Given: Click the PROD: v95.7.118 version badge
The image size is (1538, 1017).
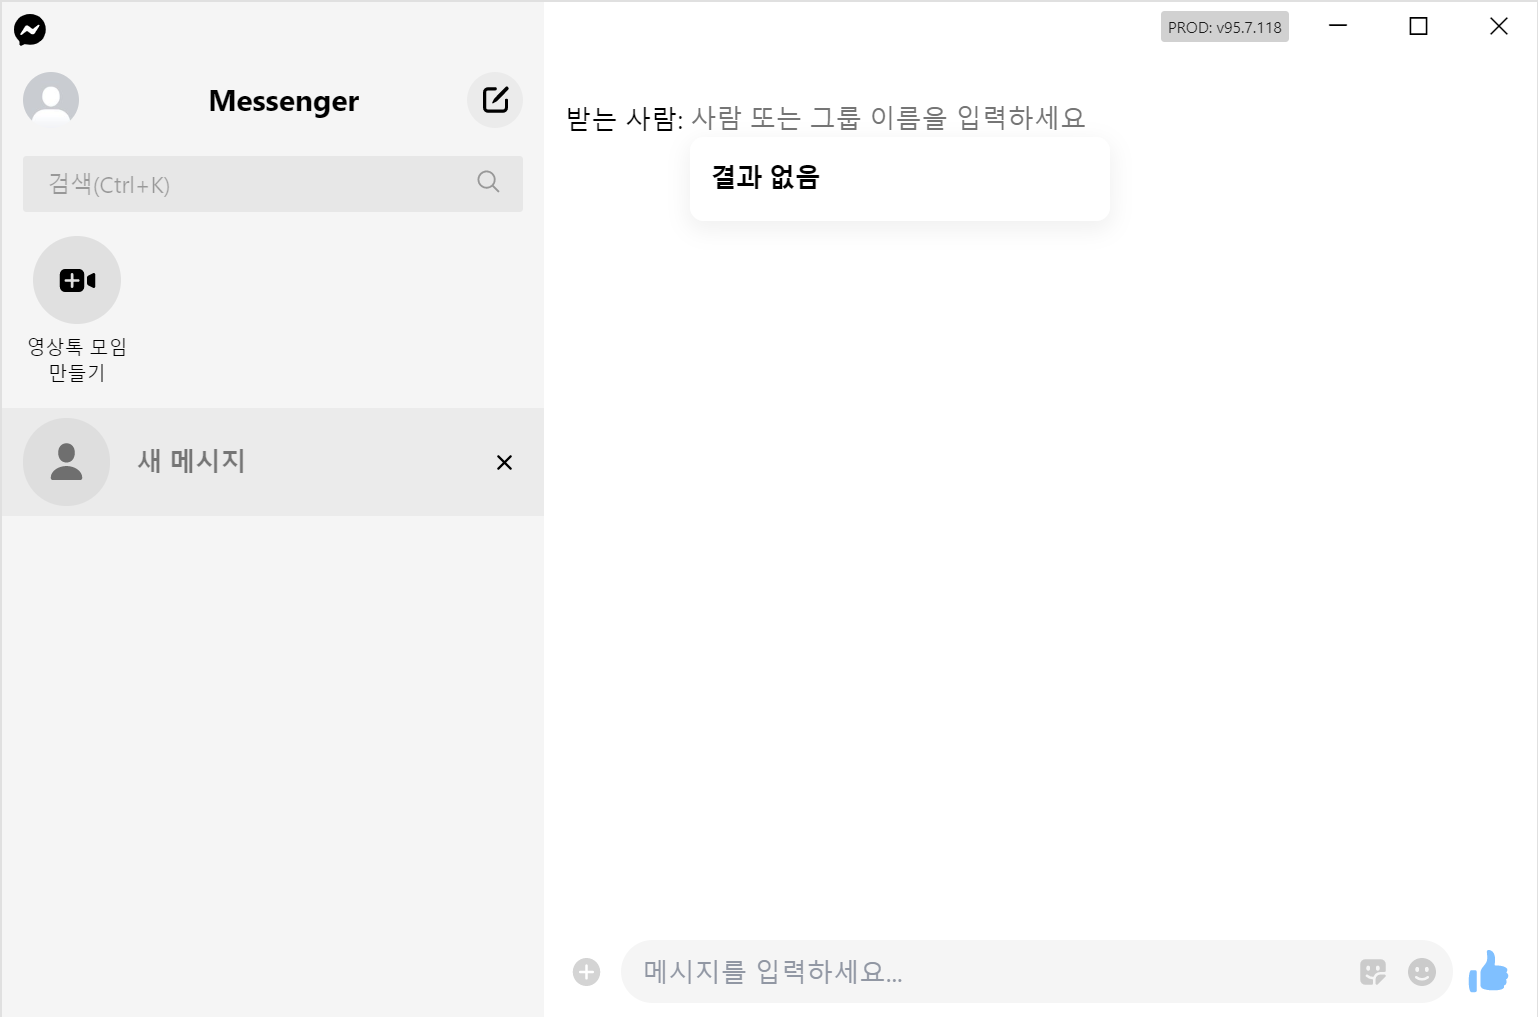Looking at the screenshot, I should click(1223, 26).
